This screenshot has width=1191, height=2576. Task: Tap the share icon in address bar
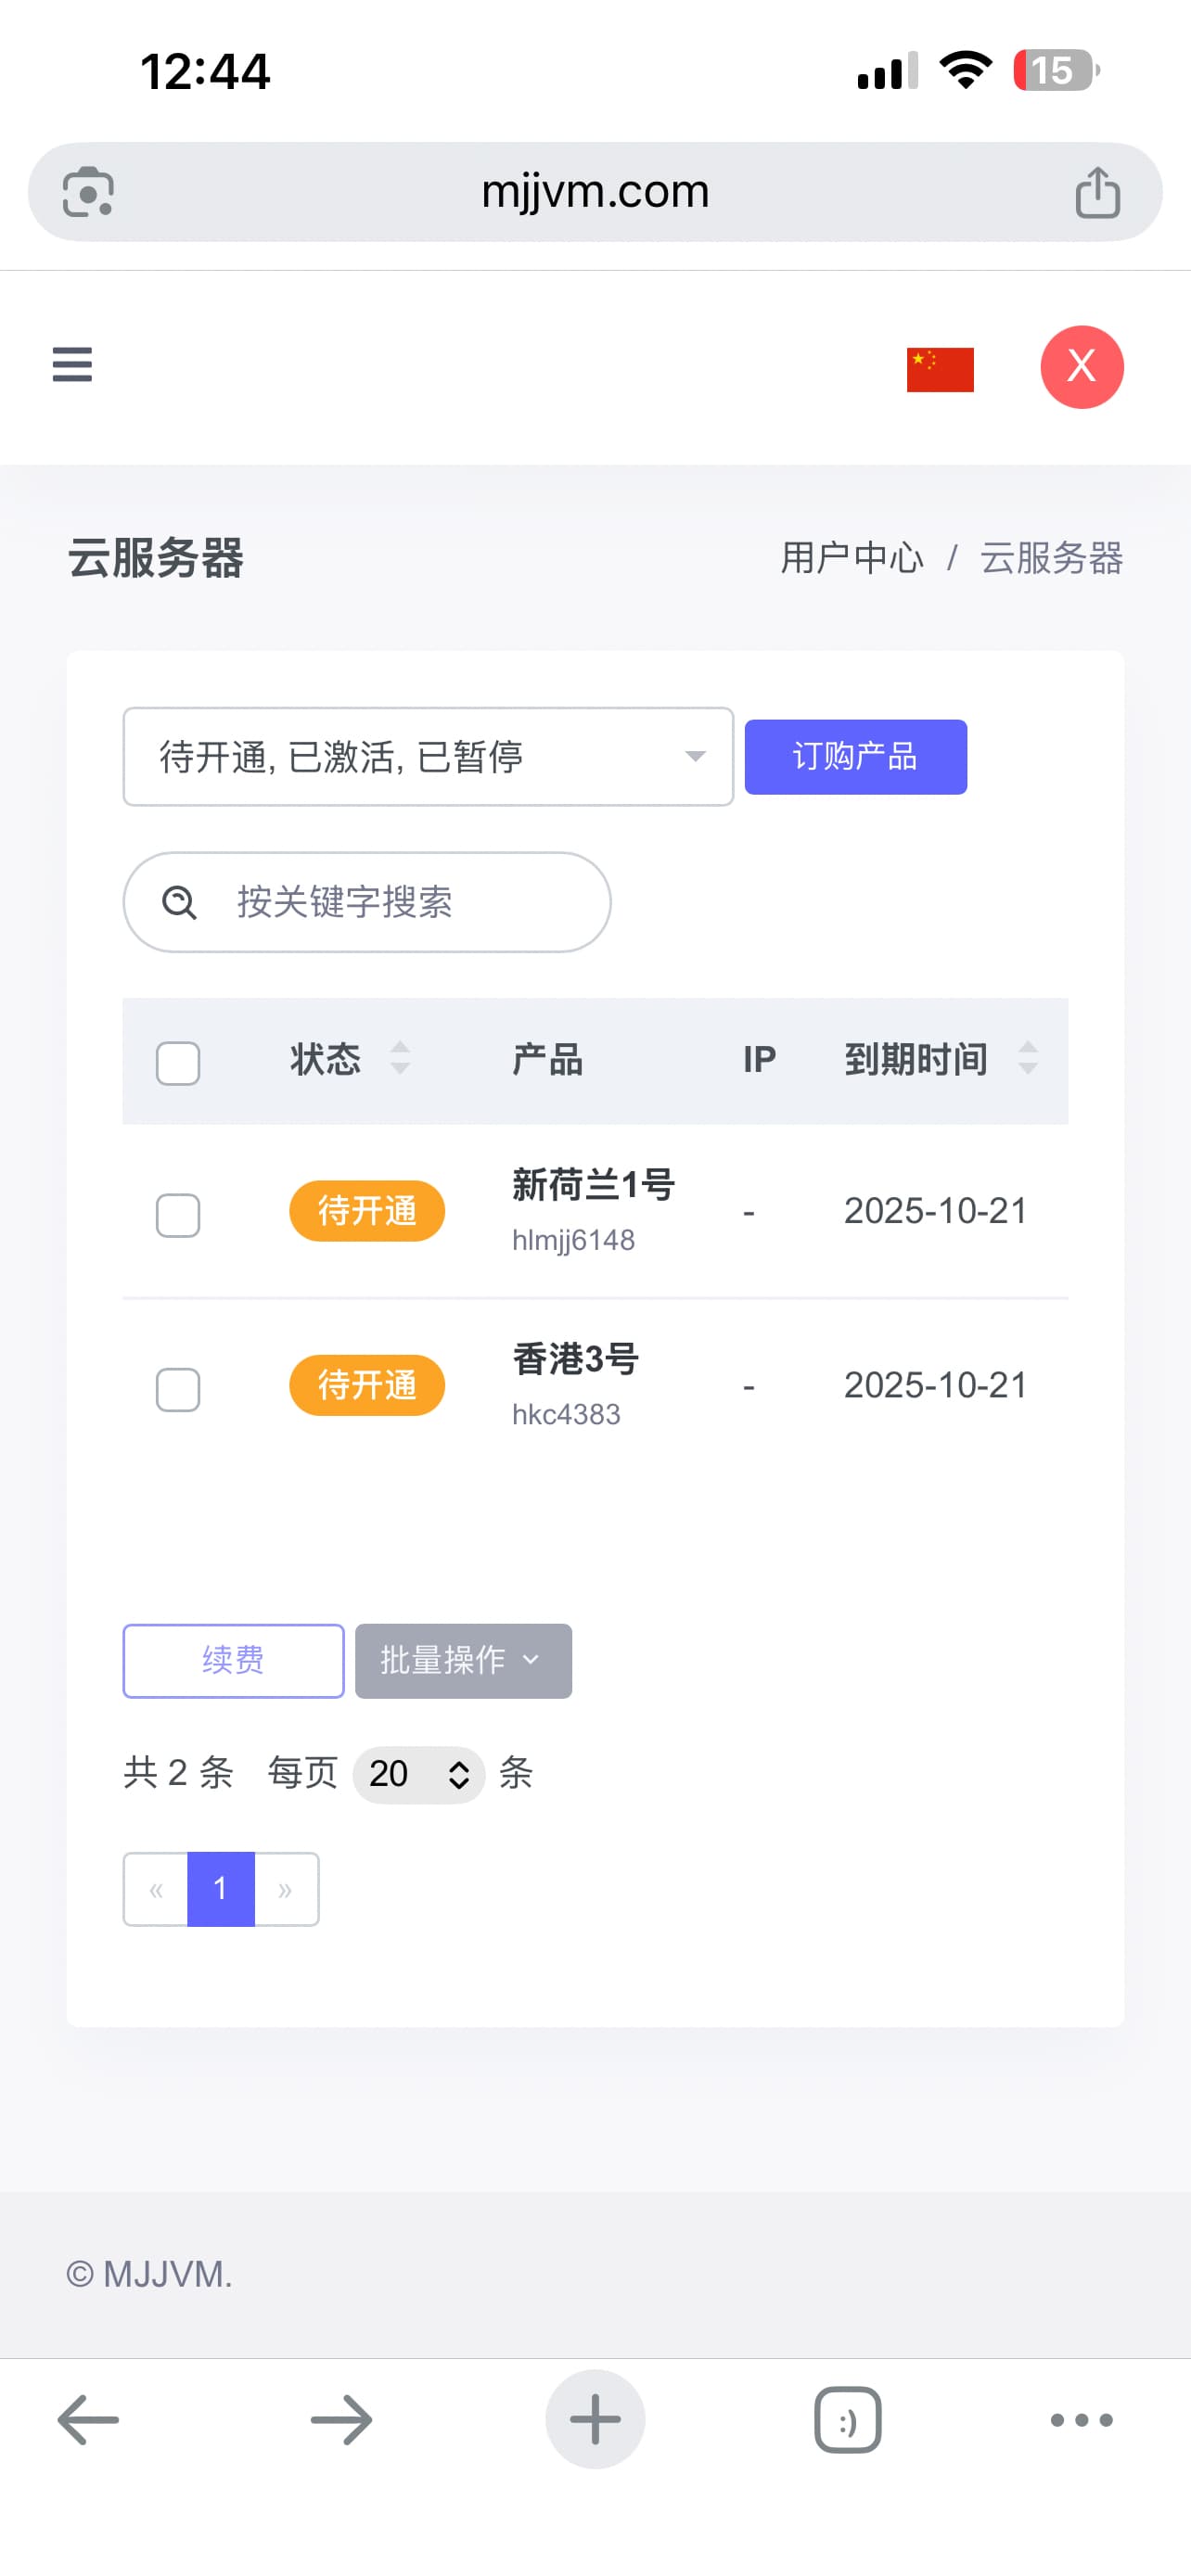(1097, 192)
